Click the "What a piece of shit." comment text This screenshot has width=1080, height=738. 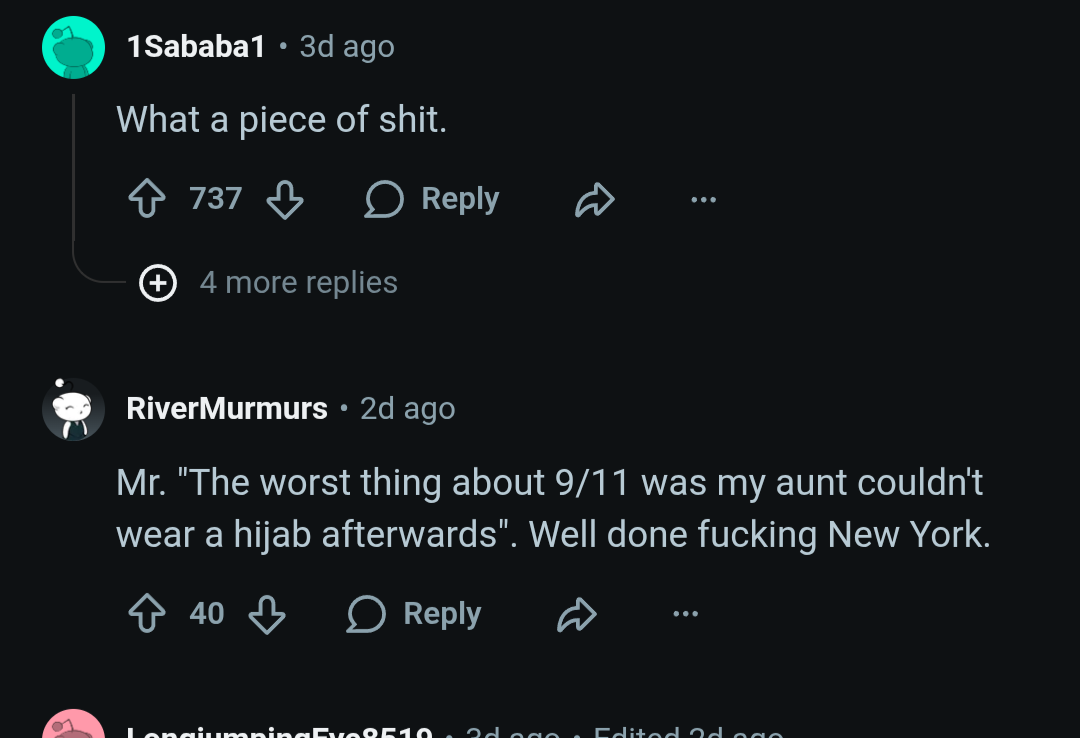pos(282,120)
